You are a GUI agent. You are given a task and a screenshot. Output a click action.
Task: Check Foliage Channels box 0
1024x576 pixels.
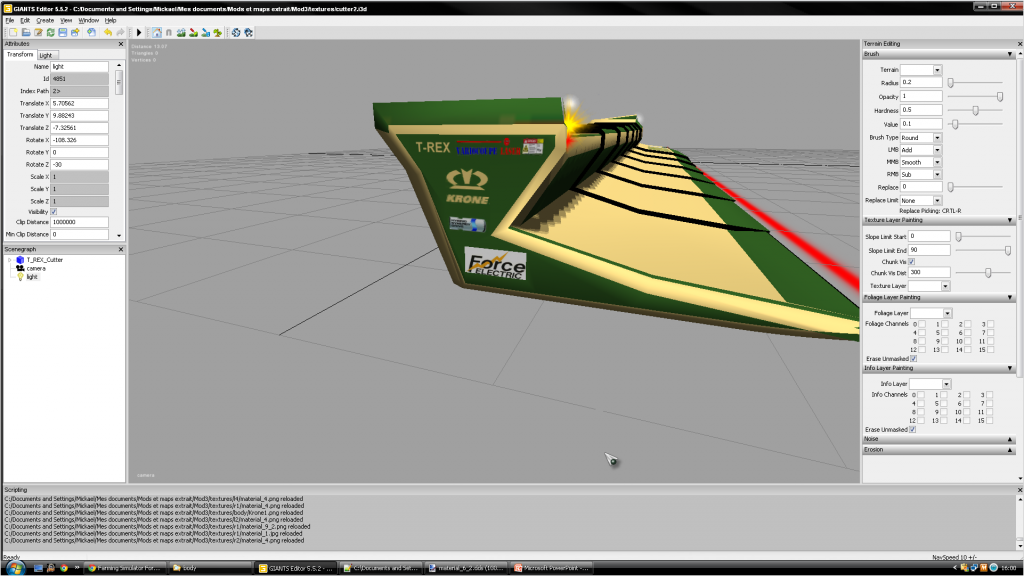(x=921, y=324)
